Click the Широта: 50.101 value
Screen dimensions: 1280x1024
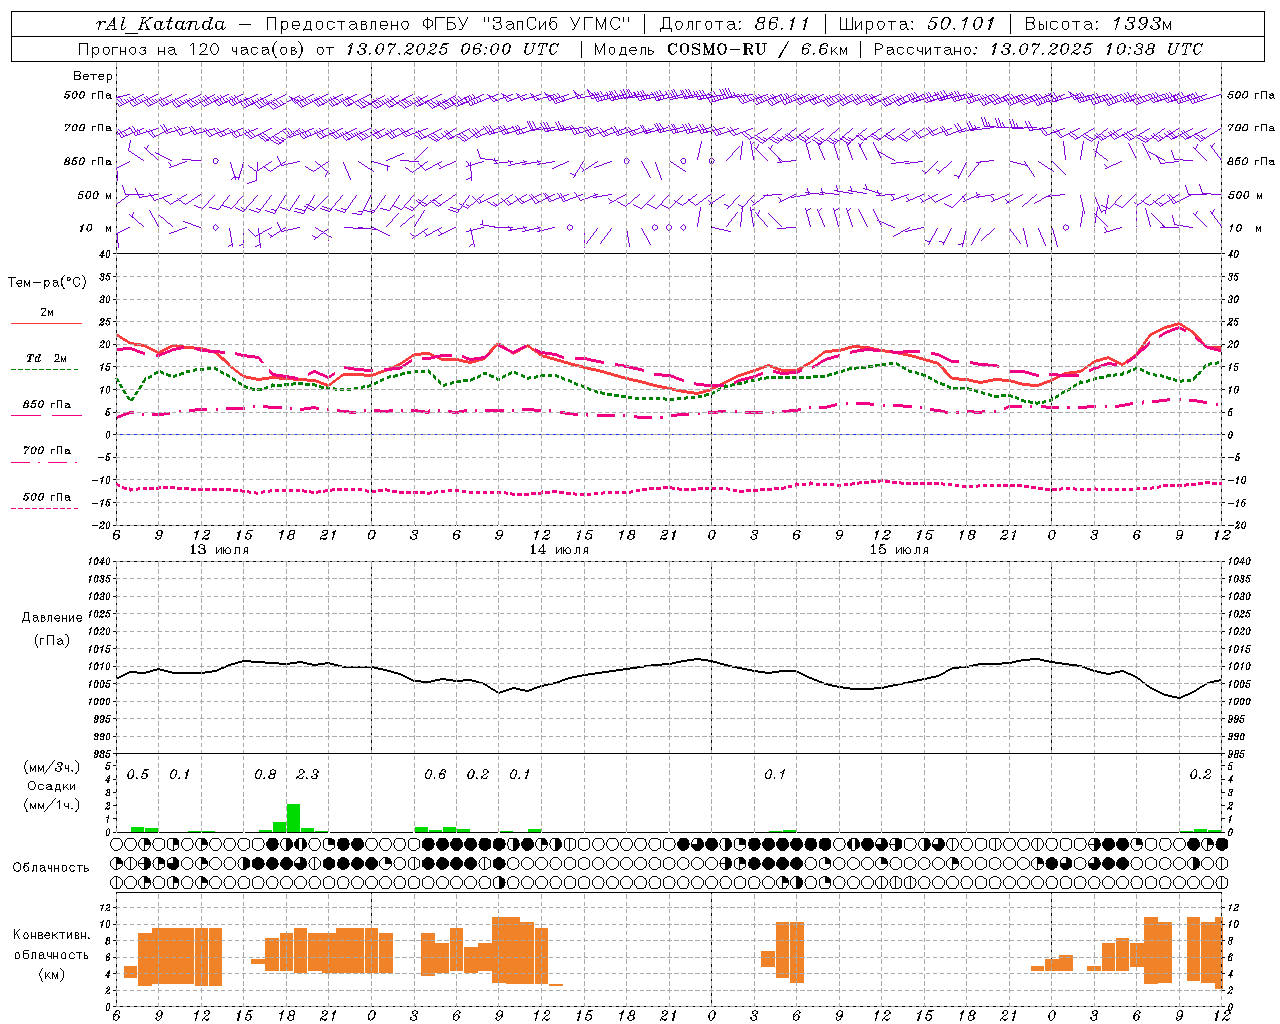click(917, 24)
